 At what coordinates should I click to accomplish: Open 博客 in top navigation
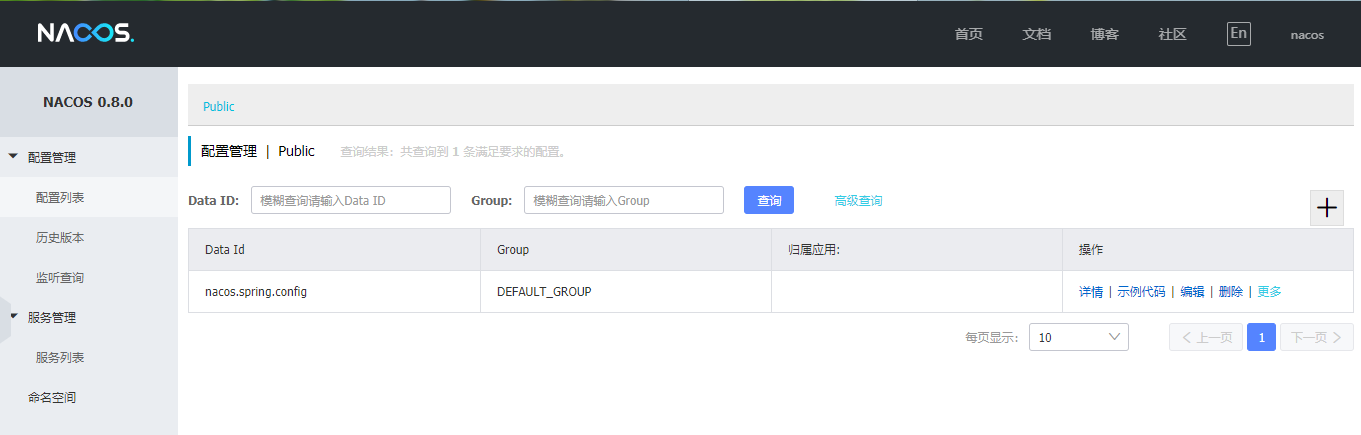pos(1105,34)
